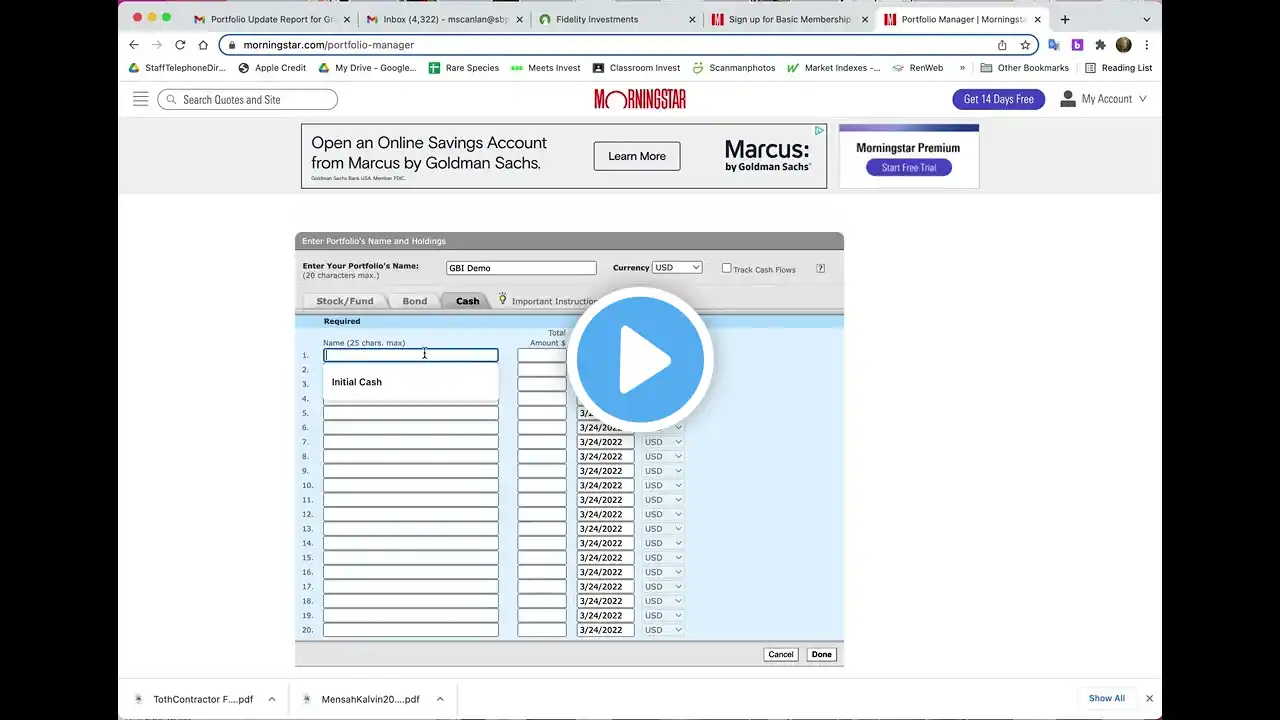Open the row 20 USD currency dropdown
The width and height of the screenshot is (1280, 720).
664,630
